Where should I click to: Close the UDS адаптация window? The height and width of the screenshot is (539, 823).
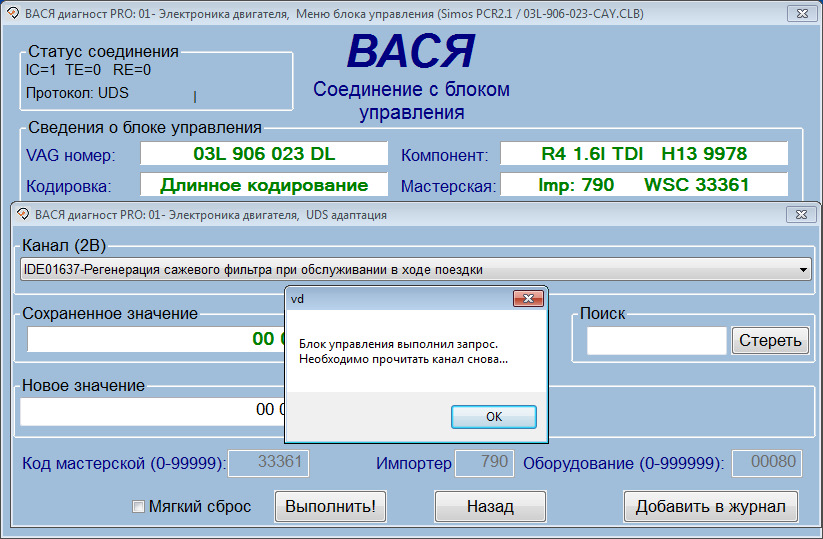point(801,214)
